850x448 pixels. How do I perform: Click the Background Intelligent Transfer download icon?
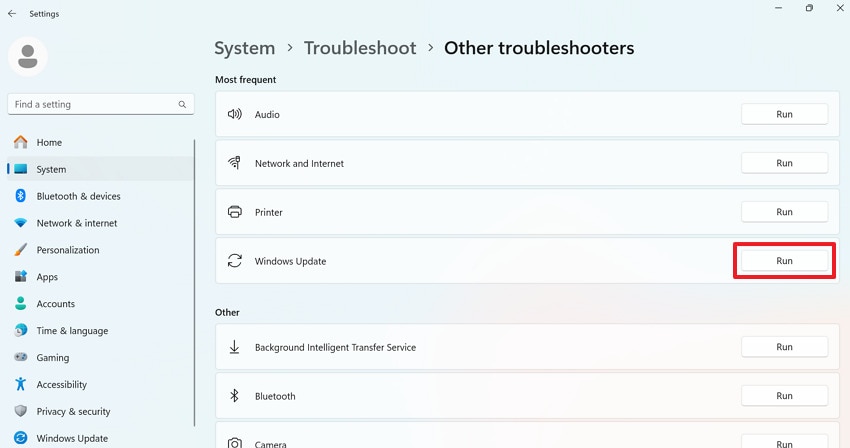pos(234,347)
